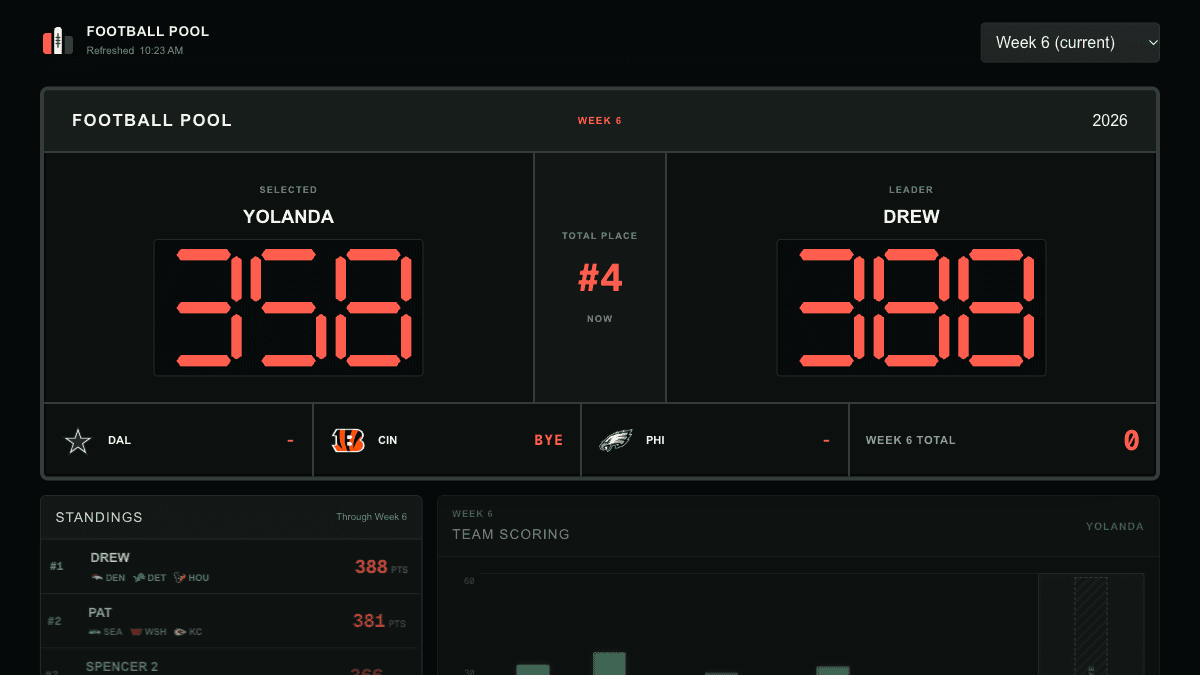Viewport: 1200px width, 675px height.
Task: Click the Total Place #4 tile
Action: (600, 278)
